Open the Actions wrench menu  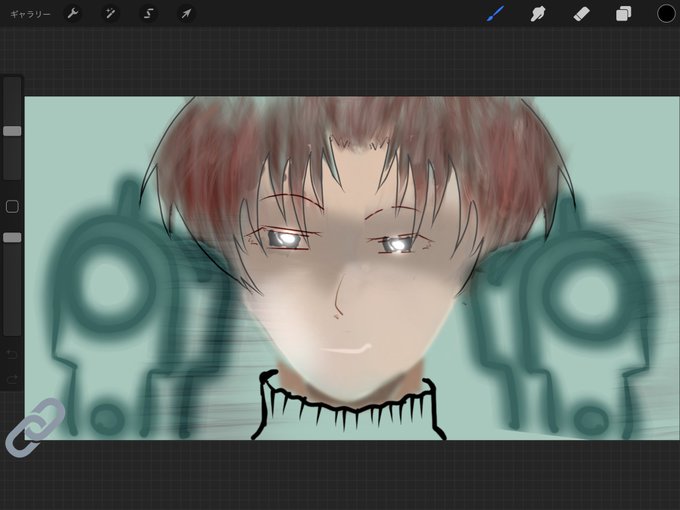tap(72, 14)
